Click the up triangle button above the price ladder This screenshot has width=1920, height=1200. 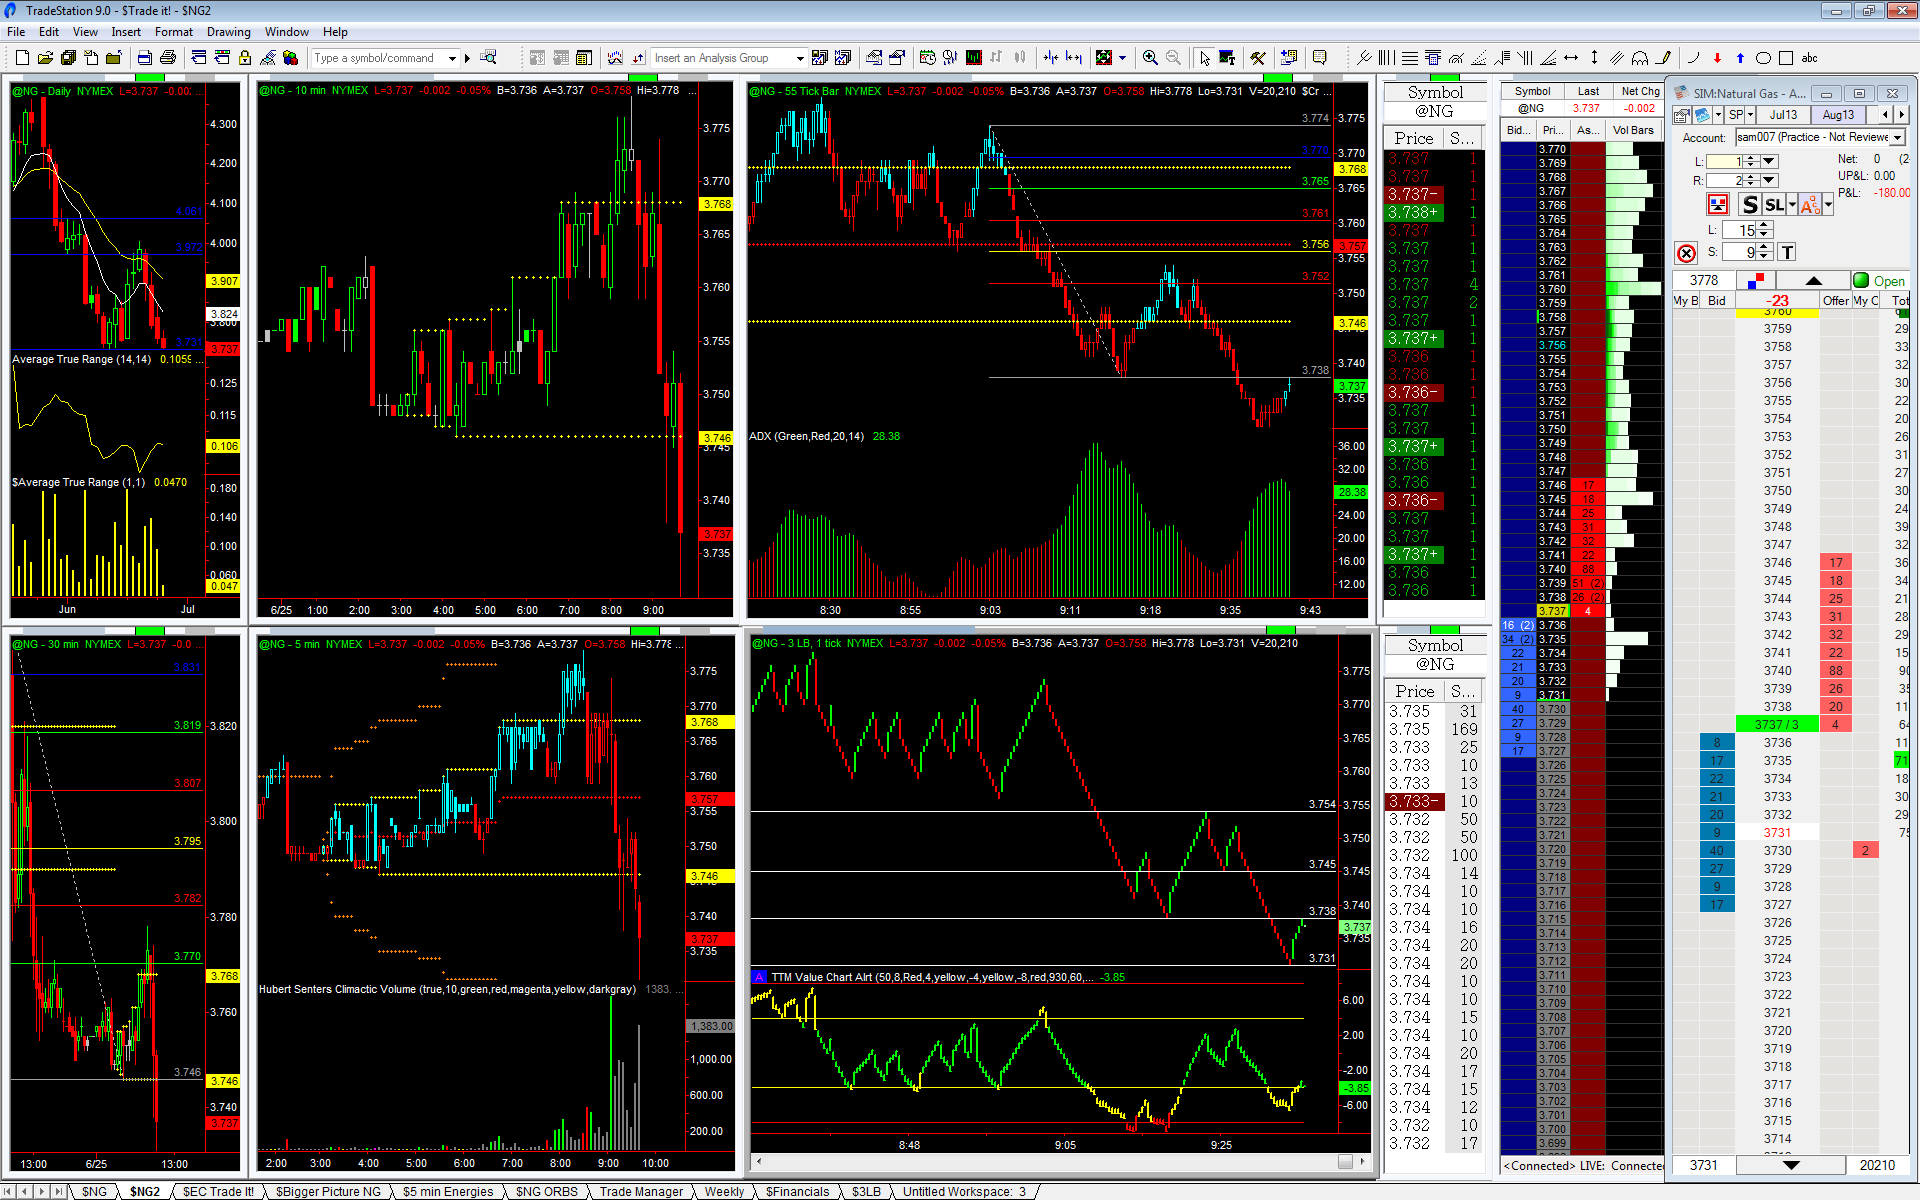[1813, 281]
